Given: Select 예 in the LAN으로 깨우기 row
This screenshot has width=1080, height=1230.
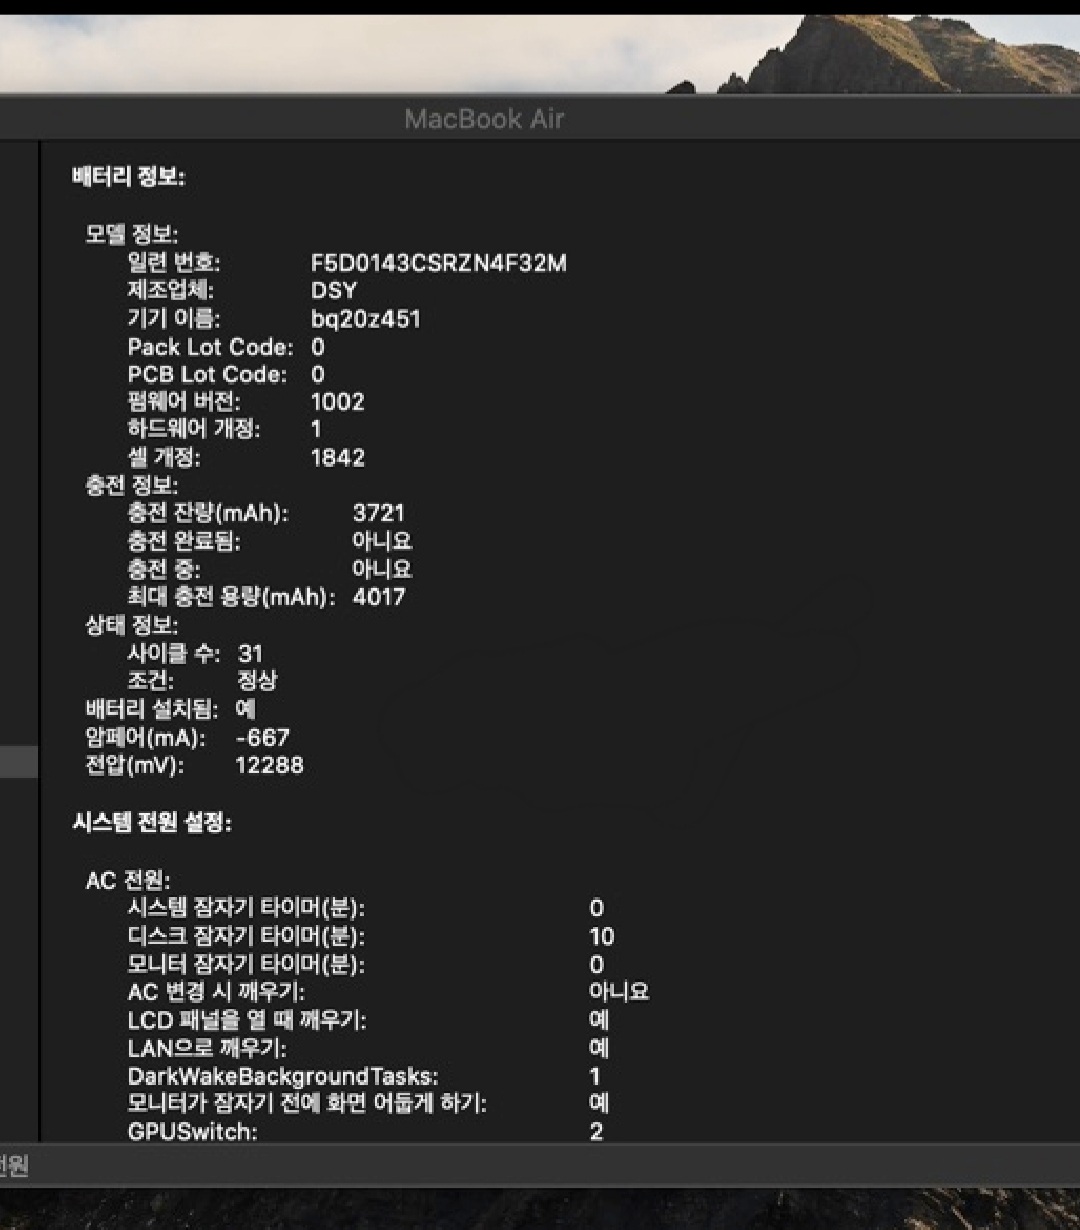Looking at the screenshot, I should point(599,1048).
